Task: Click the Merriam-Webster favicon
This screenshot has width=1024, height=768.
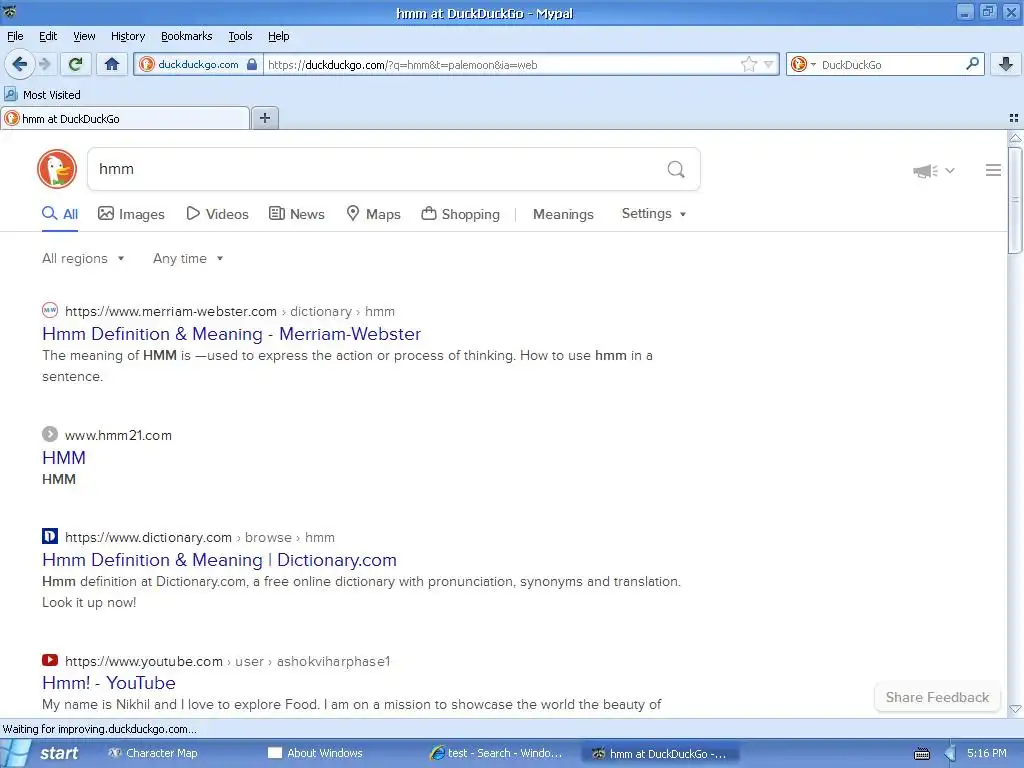Action: 50,310
